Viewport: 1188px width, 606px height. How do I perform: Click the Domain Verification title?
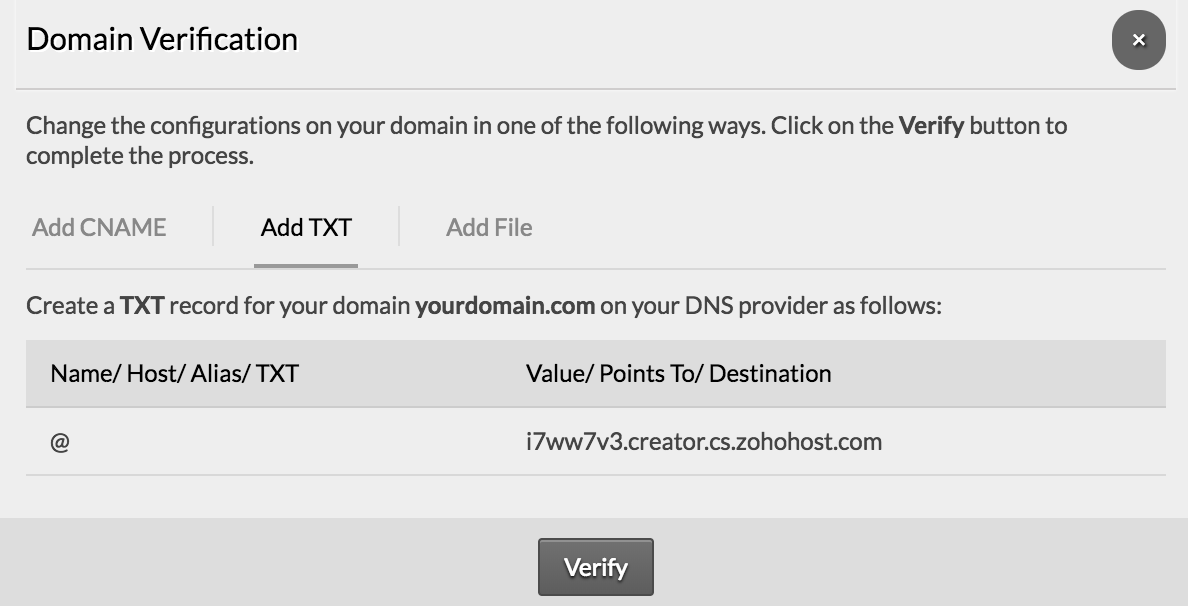[162, 39]
